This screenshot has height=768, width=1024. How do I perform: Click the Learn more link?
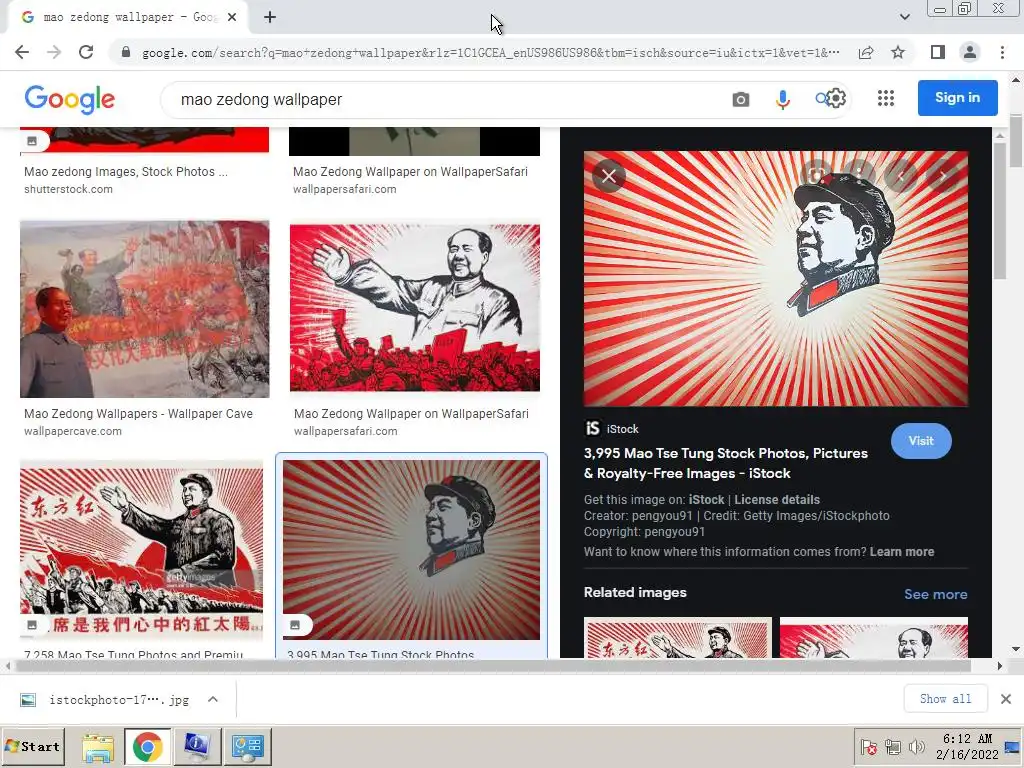pyautogui.click(x=902, y=552)
